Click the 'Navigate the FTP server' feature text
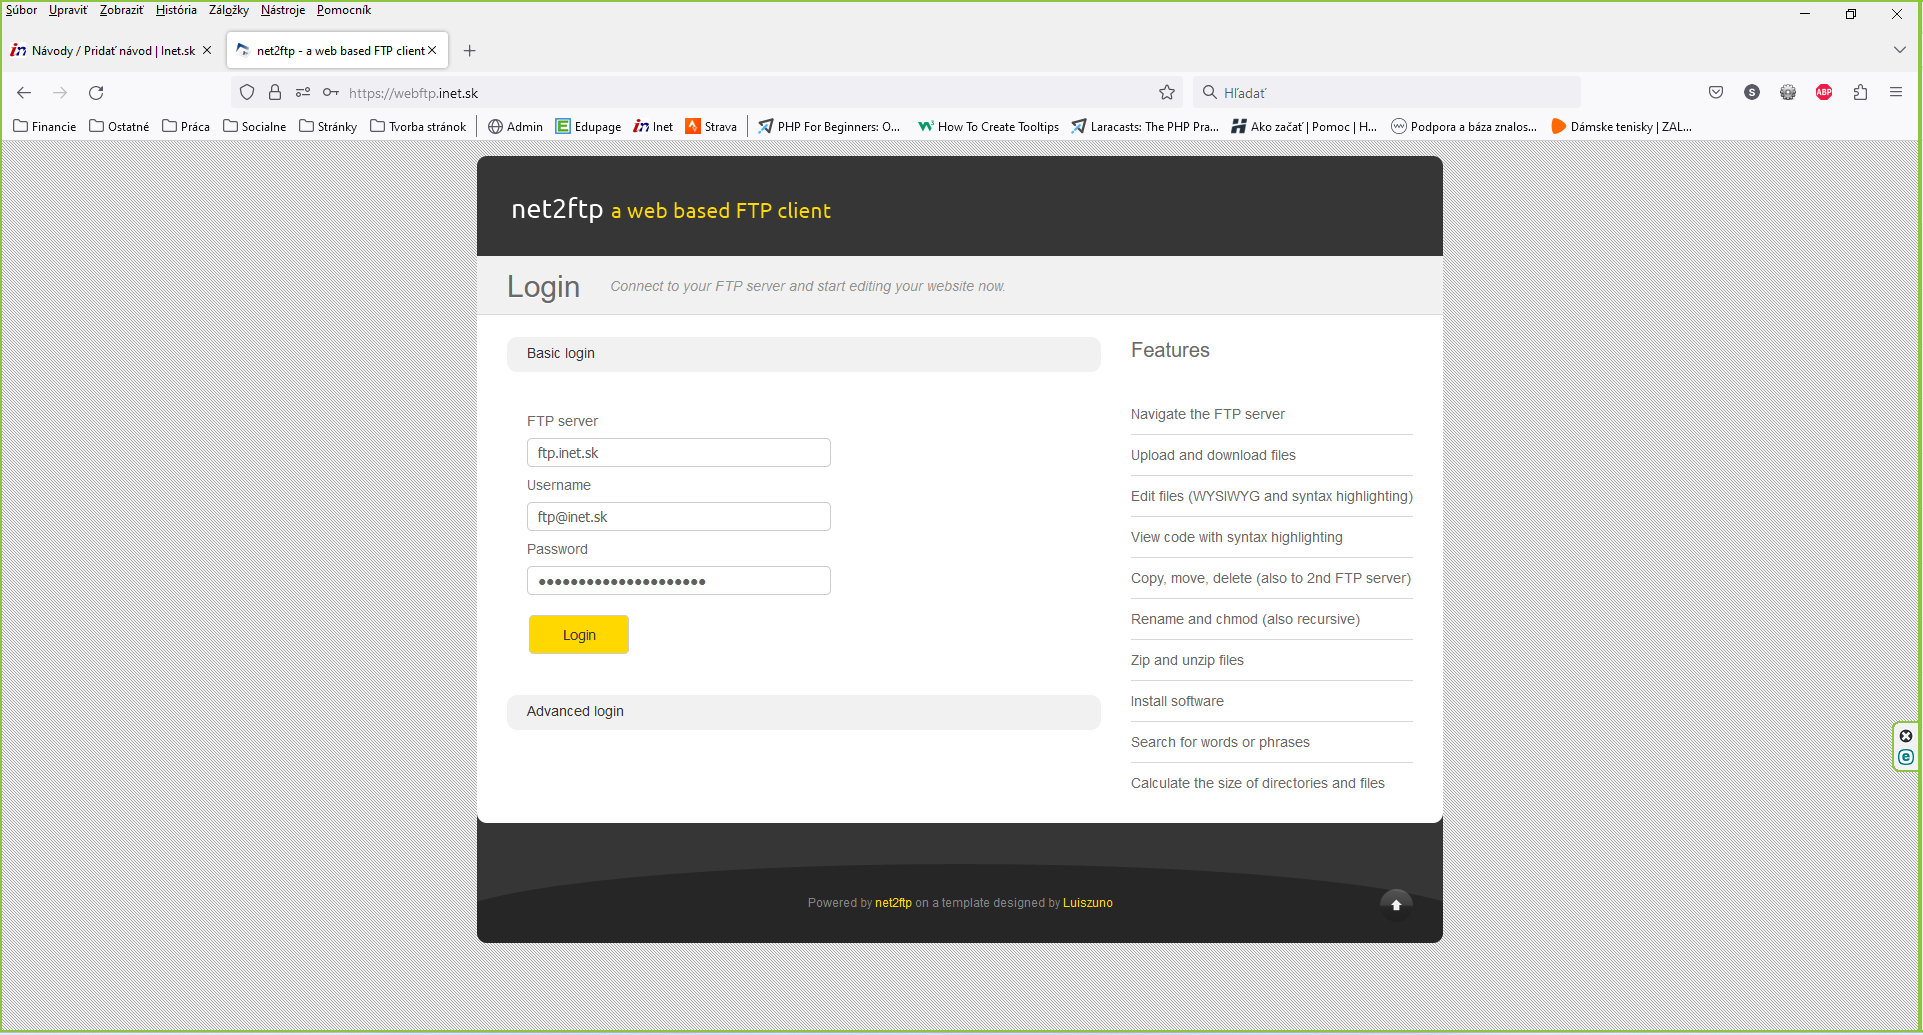This screenshot has height=1035, width=1923. coord(1207,414)
